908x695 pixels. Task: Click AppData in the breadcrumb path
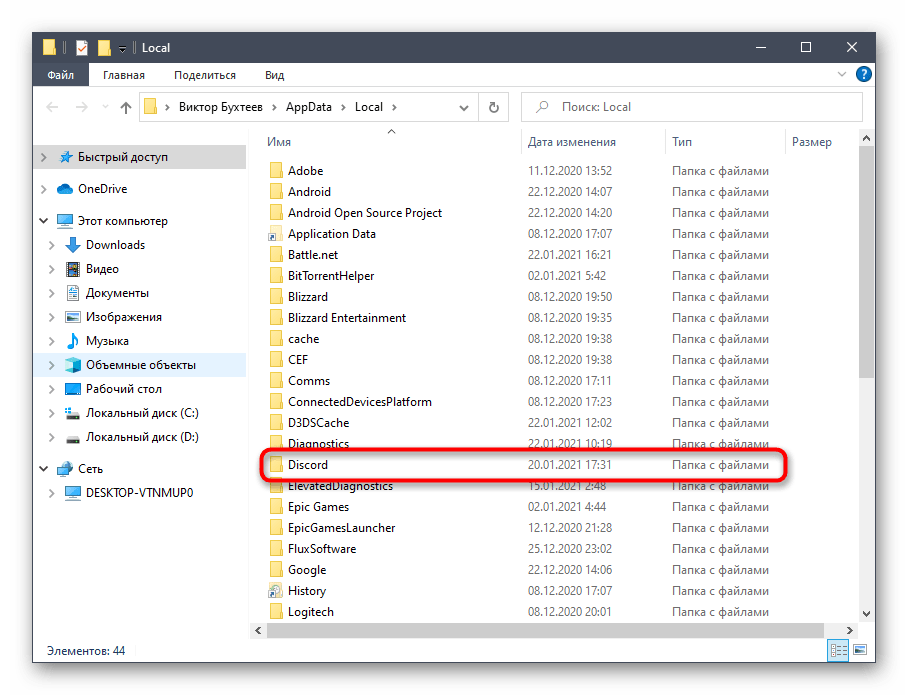pos(312,107)
